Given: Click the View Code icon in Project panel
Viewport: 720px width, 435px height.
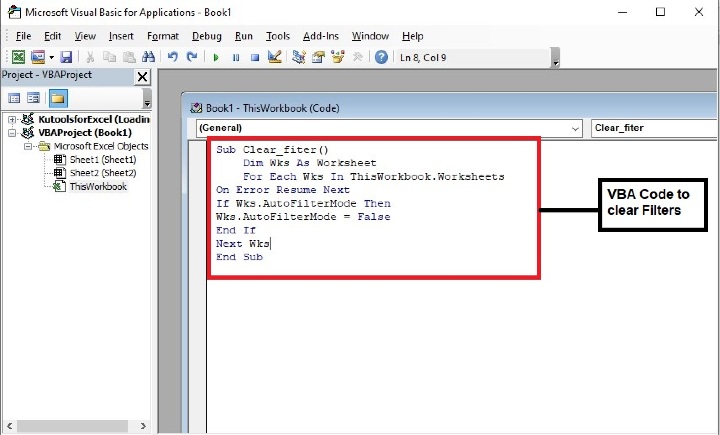Looking at the screenshot, I should click(x=14, y=98).
